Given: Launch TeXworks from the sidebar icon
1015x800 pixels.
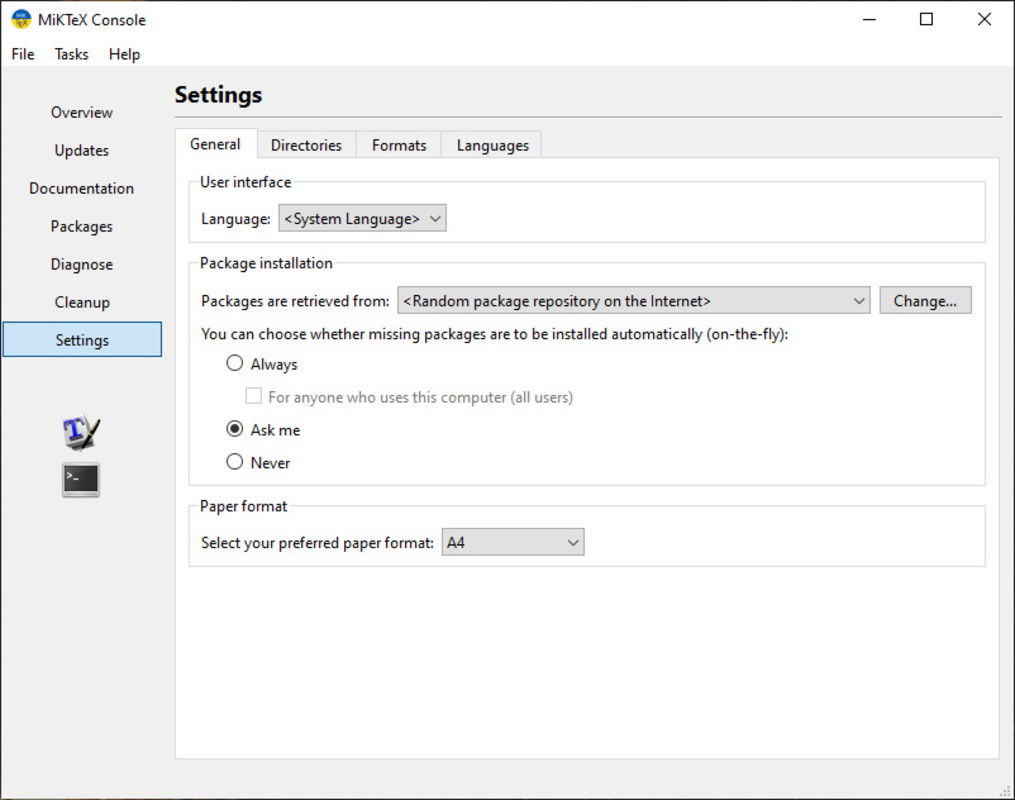Looking at the screenshot, I should coord(81,432).
